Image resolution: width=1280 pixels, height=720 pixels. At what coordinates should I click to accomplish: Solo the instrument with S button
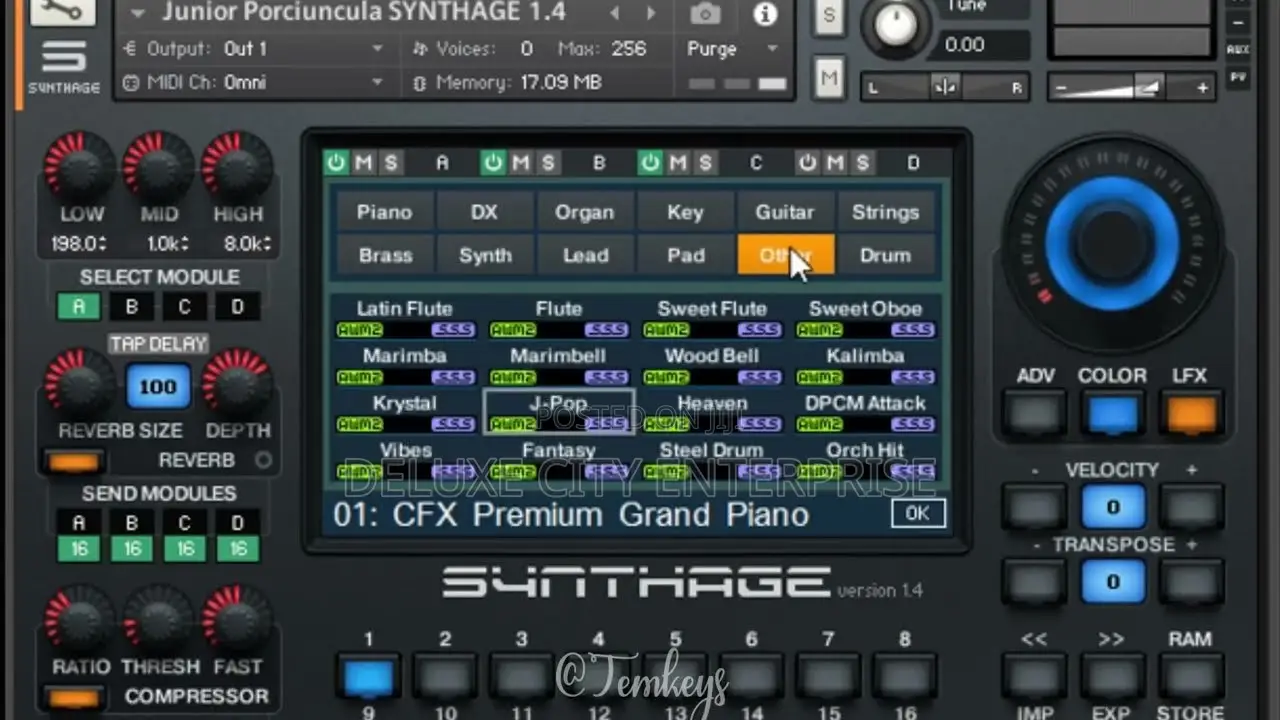(x=829, y=17)
